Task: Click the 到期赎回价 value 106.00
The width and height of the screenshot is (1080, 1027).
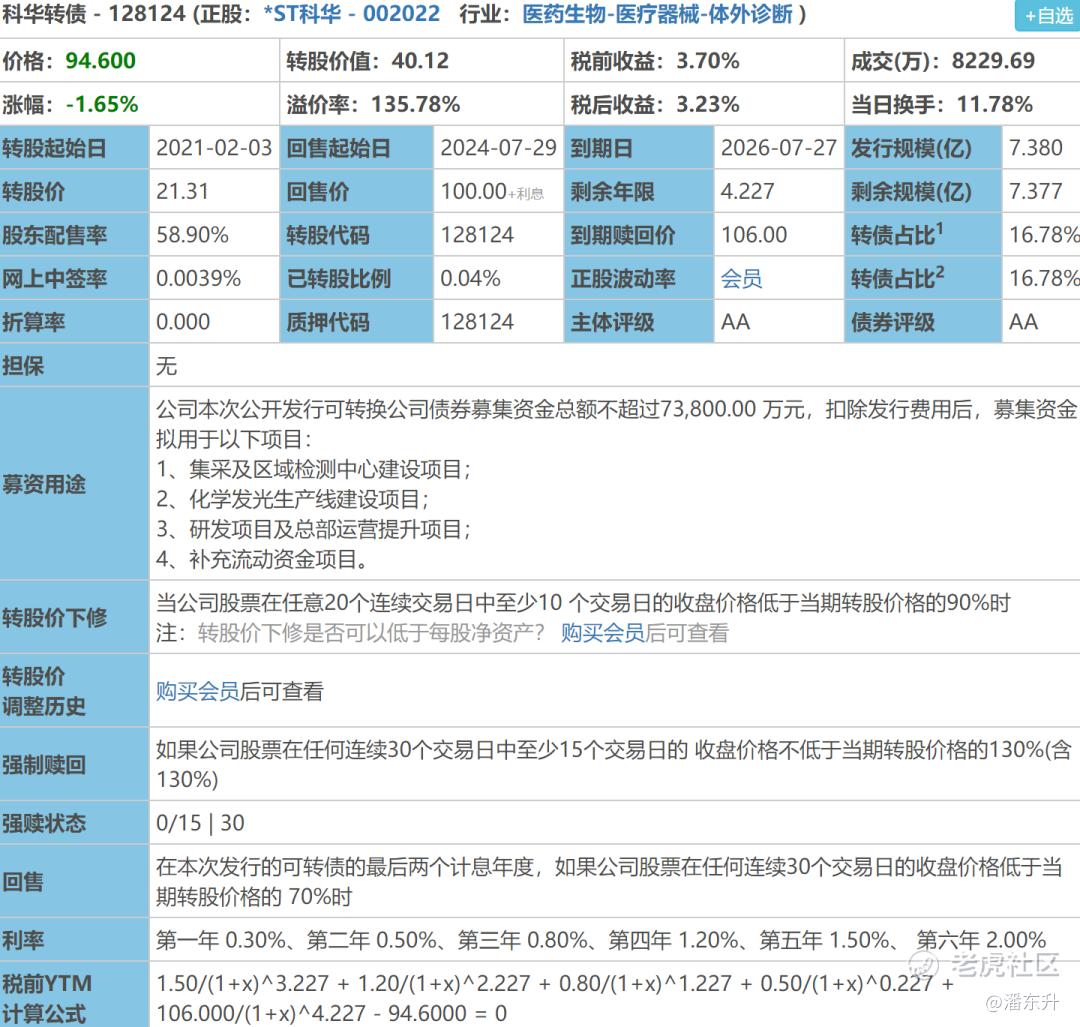Action: [x=754, y=235]
